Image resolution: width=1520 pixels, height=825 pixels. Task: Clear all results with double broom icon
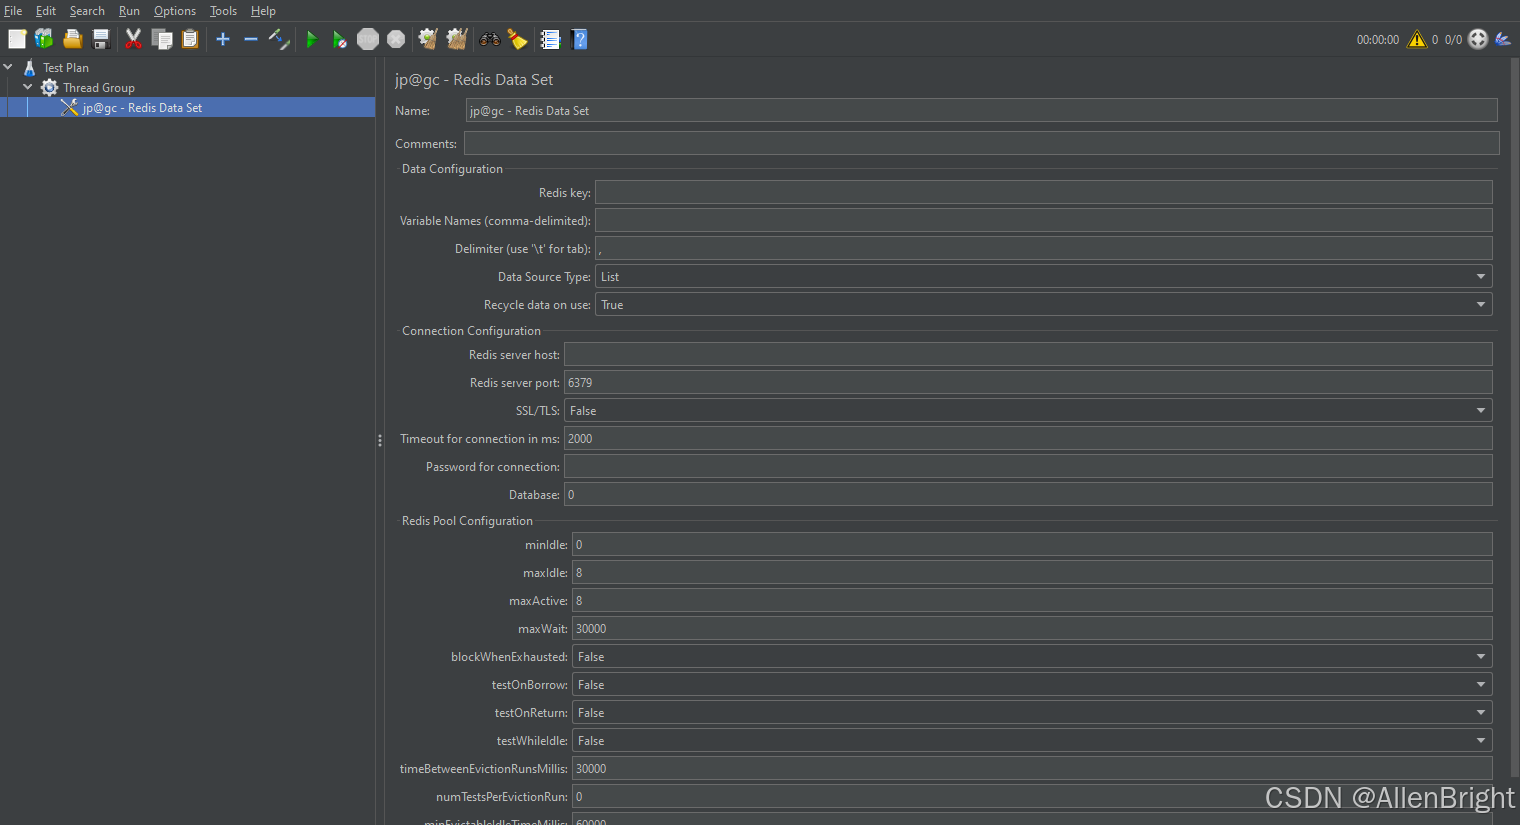coord(457,39)
